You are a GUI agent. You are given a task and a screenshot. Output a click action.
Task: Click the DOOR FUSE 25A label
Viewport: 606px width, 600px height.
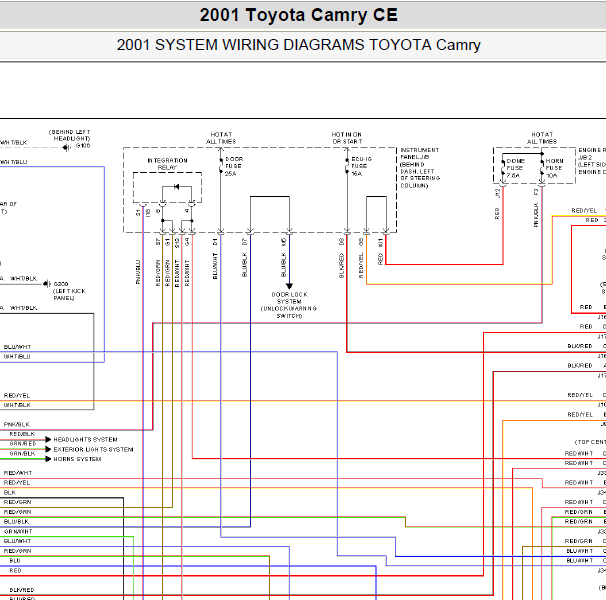click(233, 166)
